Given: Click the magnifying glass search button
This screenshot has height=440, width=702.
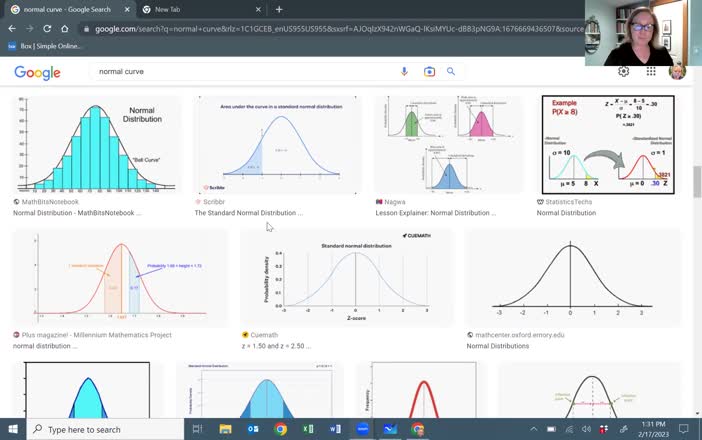Looking at the screenshot, I should pyautogui.click(x=451, y=72).
